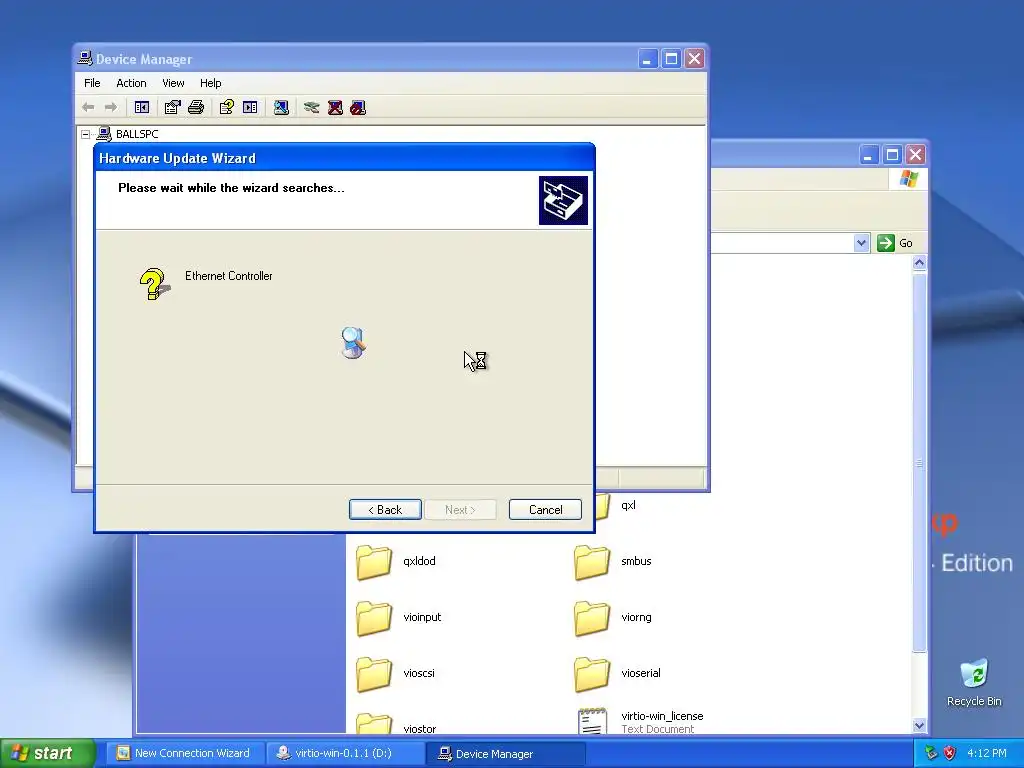Switch to virtio-win-0.1.1 (D:) taskbar item

[x=345, y=753]
